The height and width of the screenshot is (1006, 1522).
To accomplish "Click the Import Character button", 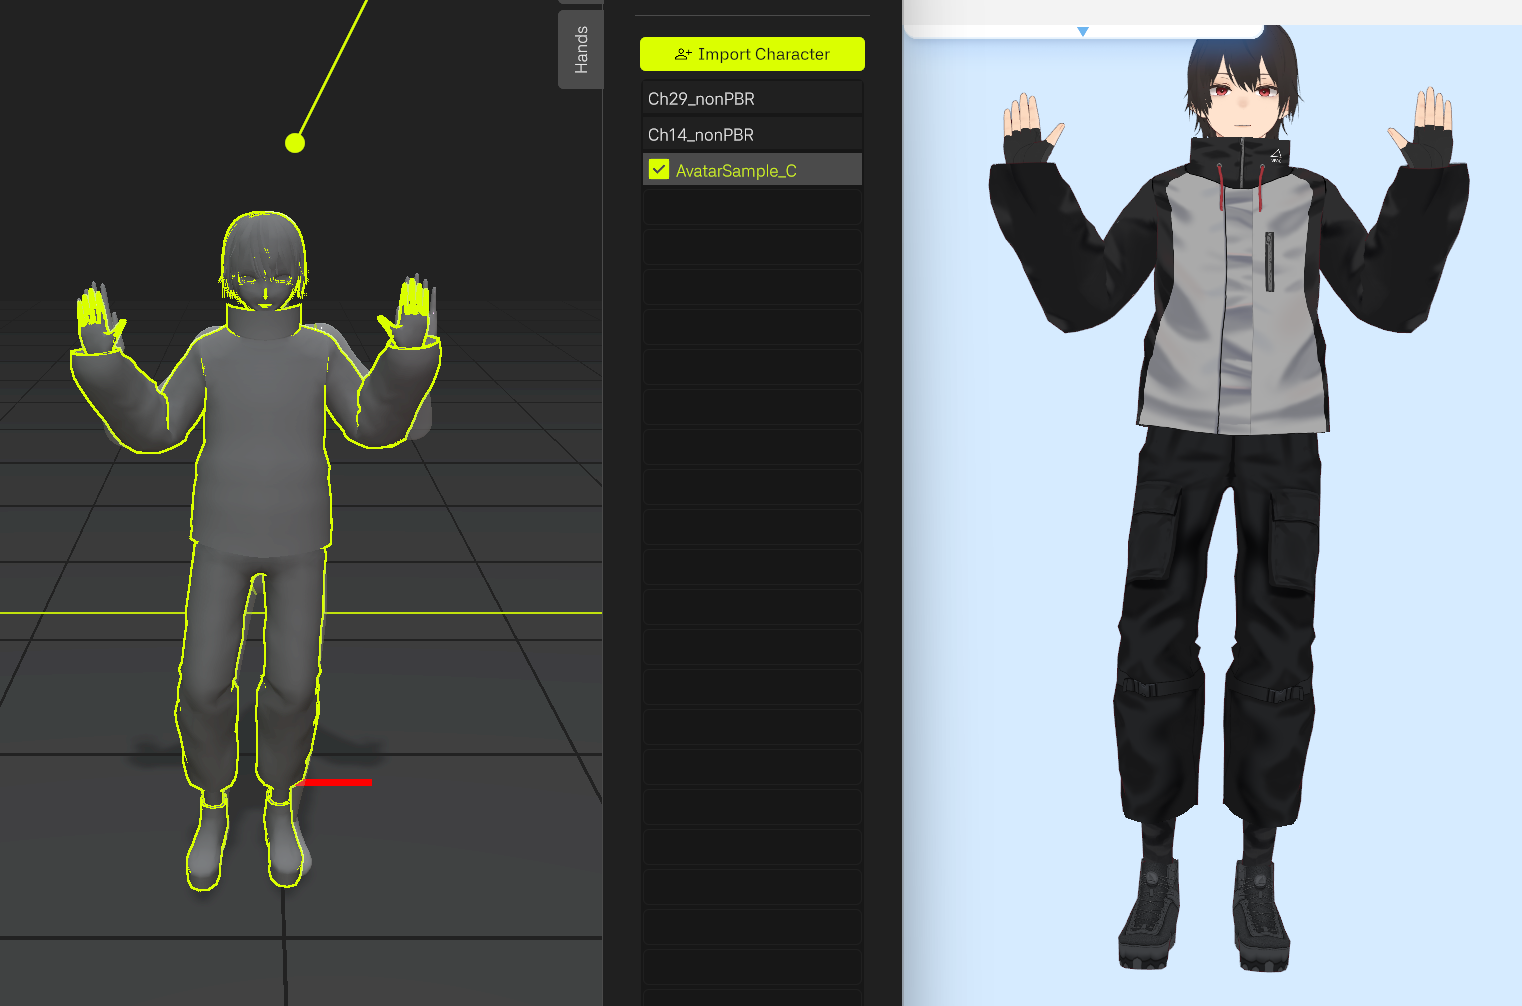I will tap(752, 54).
